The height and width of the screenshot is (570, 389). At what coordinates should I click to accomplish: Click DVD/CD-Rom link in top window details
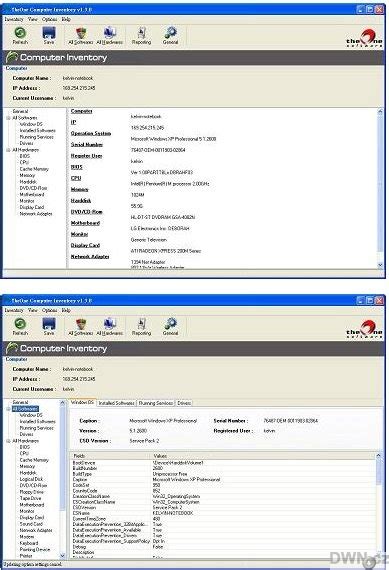point(87,212)
